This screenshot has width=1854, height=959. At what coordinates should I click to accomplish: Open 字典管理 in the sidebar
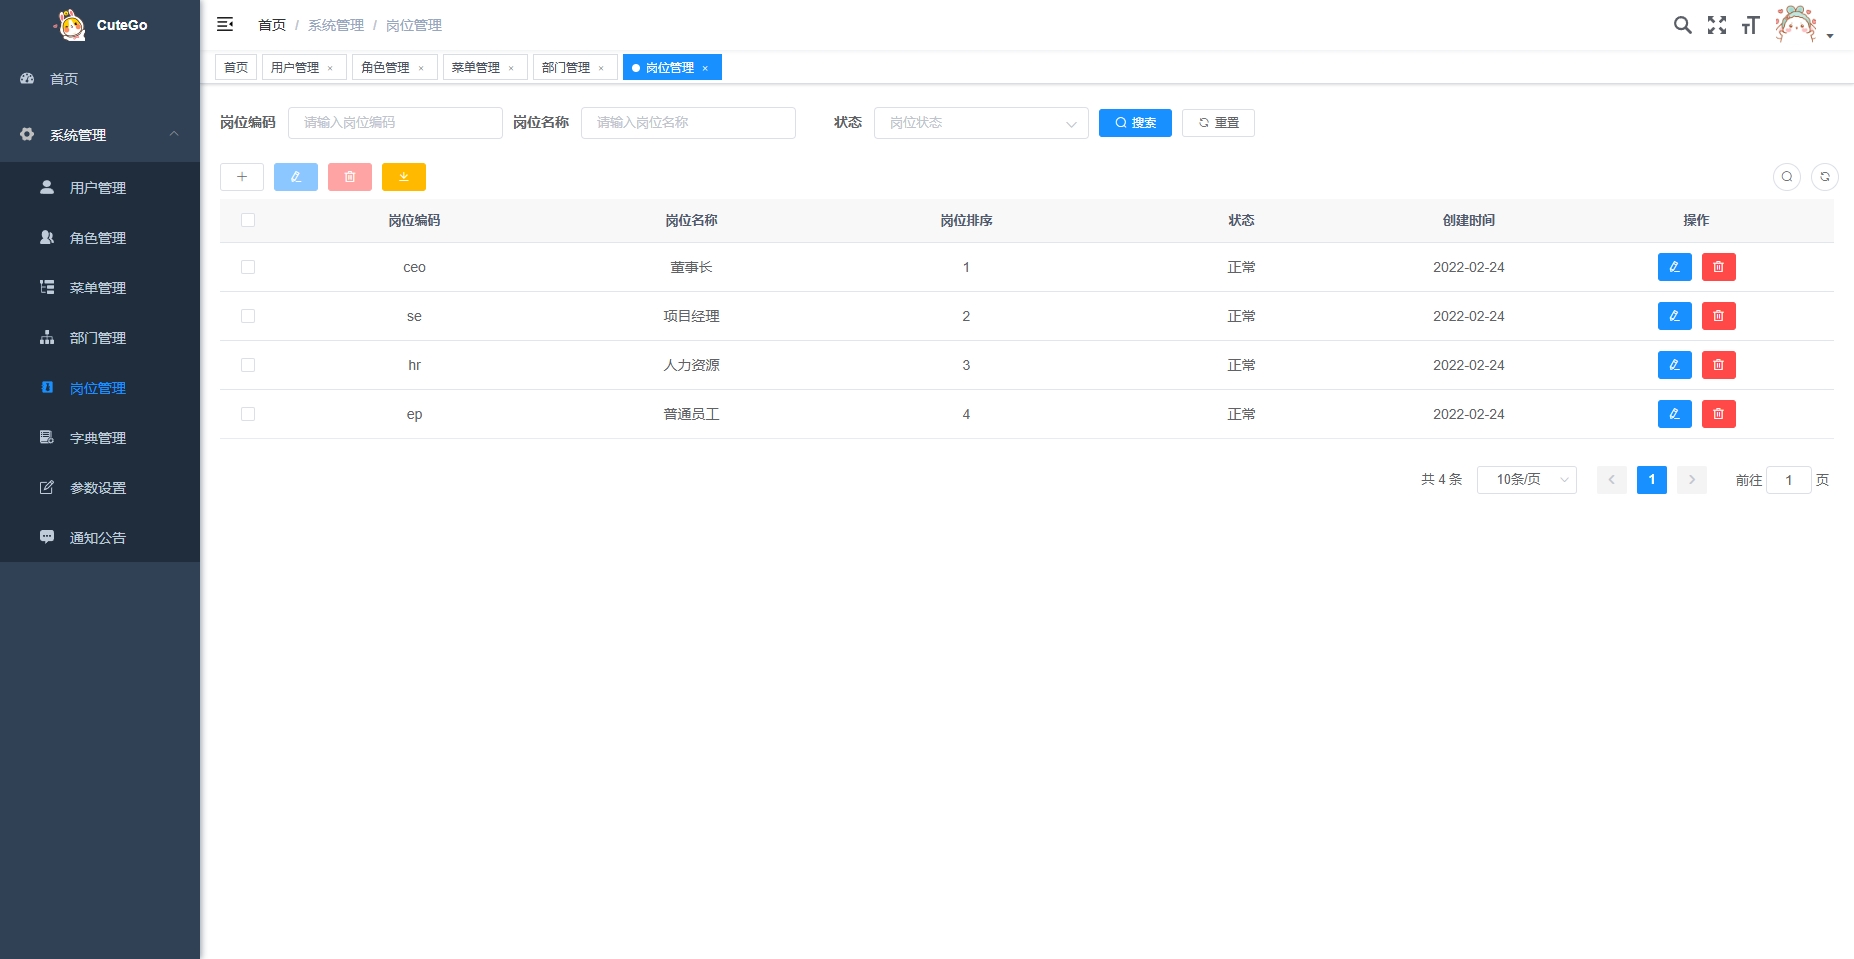tap(100, 438)
